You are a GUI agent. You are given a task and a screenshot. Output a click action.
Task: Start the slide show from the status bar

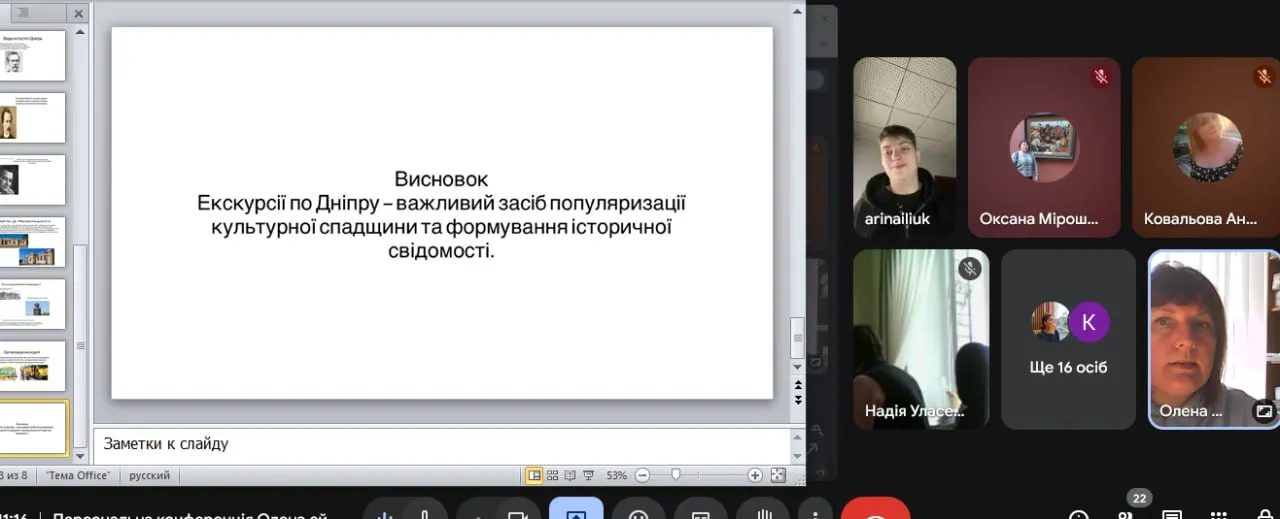(x=589, y=476)
